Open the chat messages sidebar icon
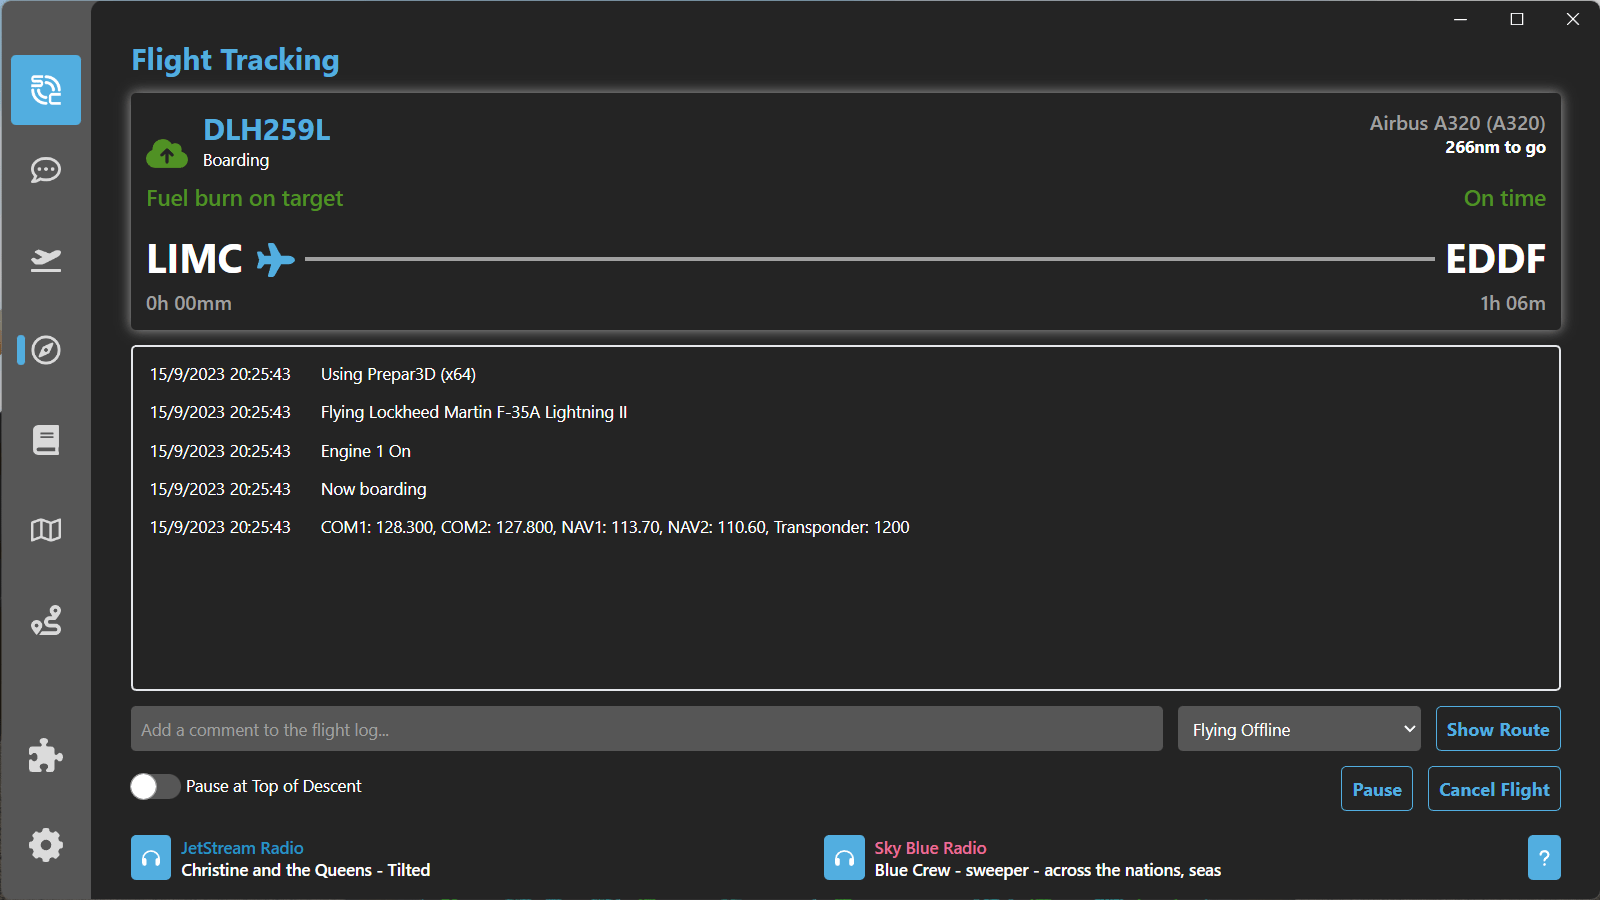This screenshot has height=900, width=1600. (x=46, y=170)
